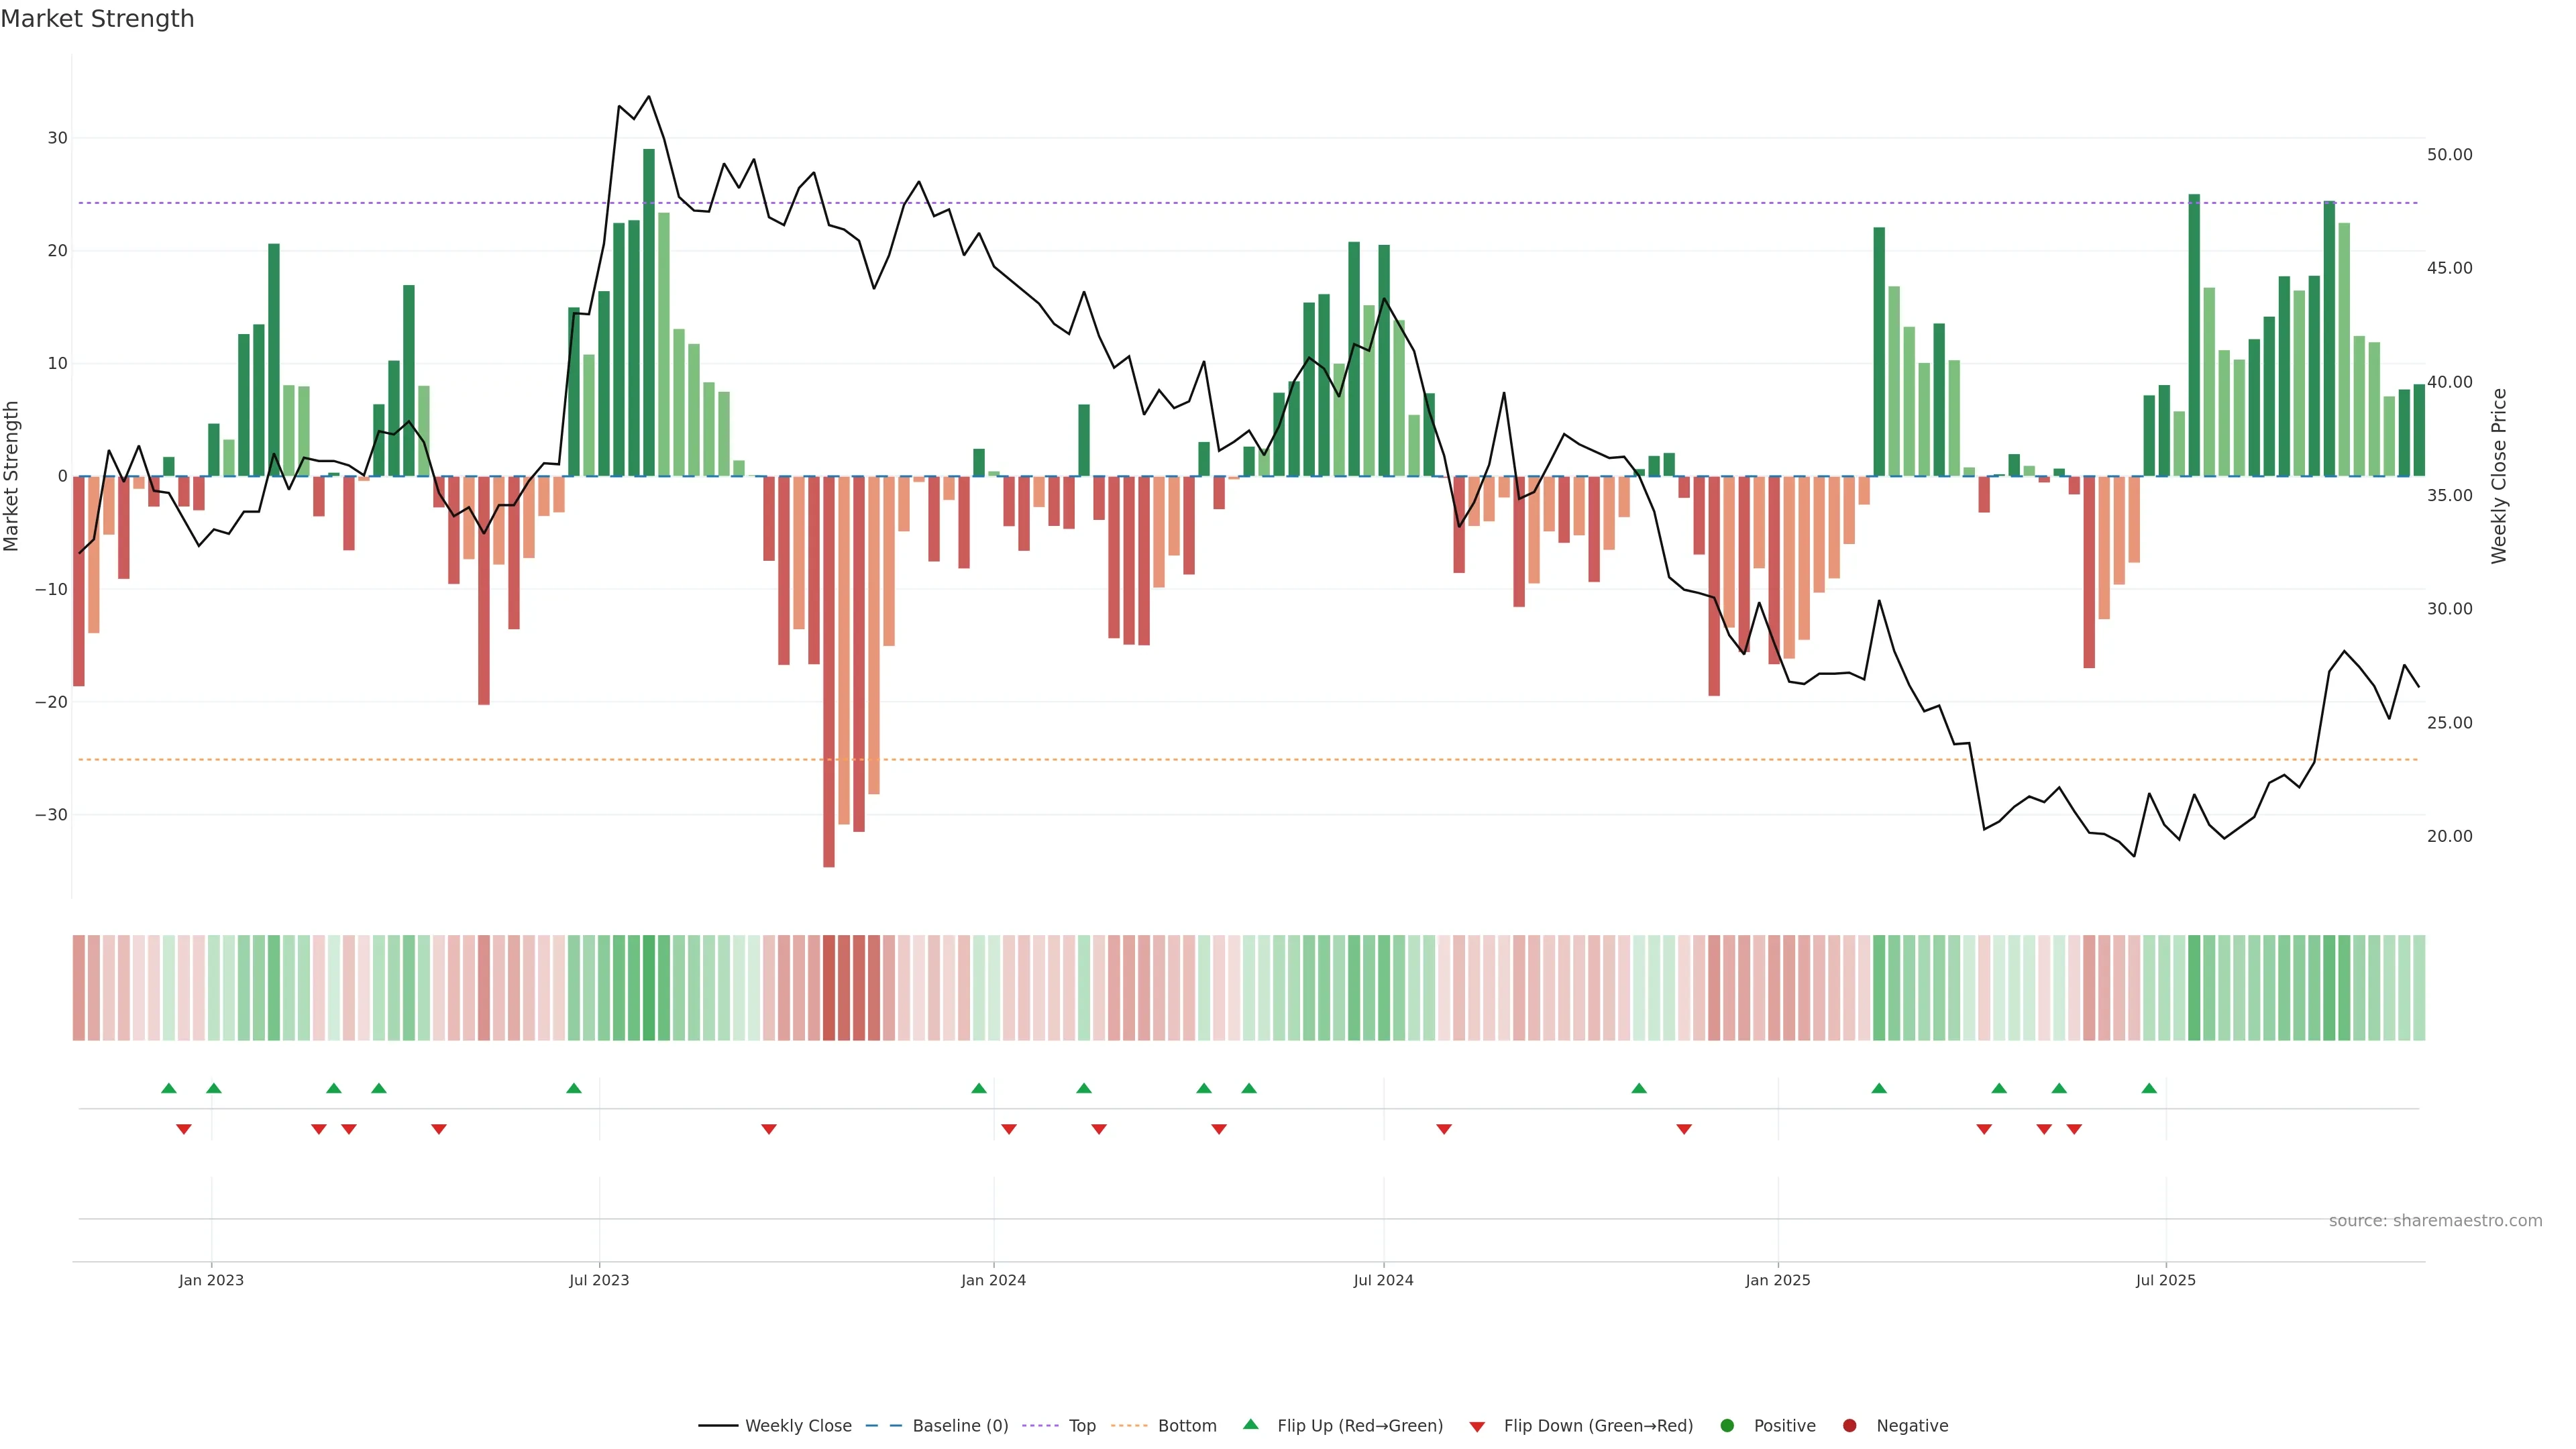The width and height of the screenshot is (2576, 1449).
Task: Click flip-down marker right after Jul 2024
Action: point(1444,1129)
